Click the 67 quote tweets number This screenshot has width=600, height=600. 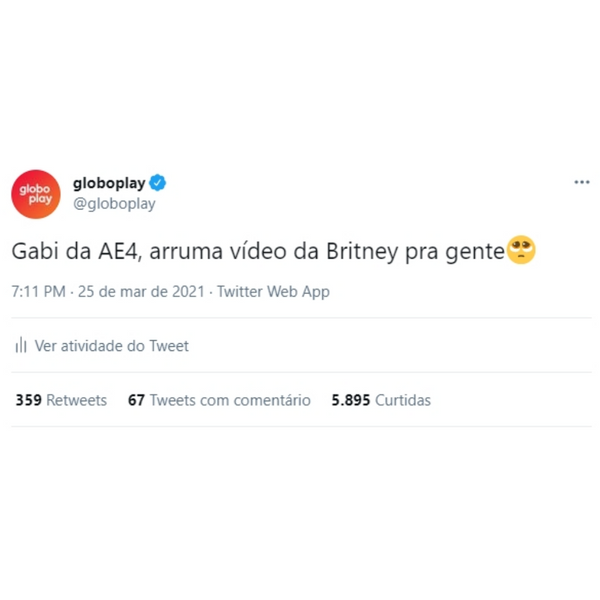tap(136, 400)
